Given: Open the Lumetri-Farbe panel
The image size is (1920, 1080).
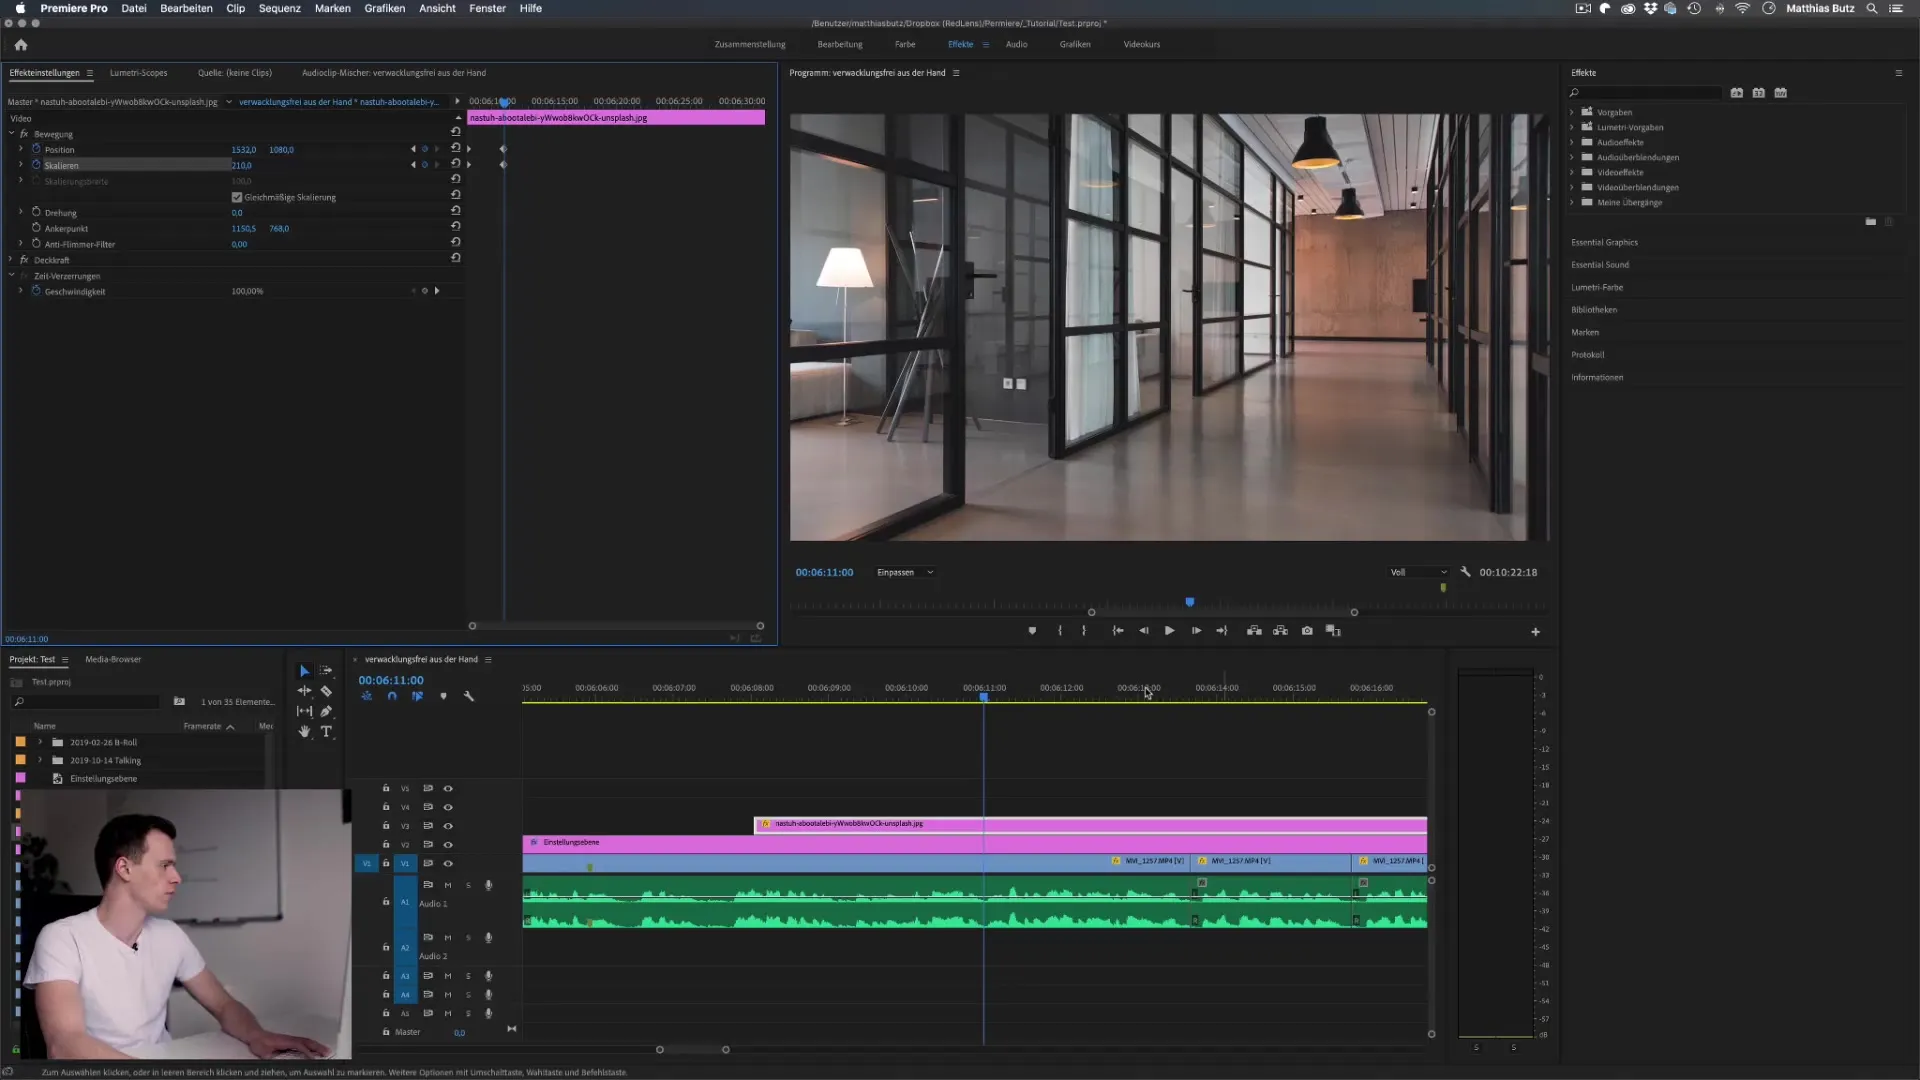Looking at the screenshot, I should [x=1597, y=288].
